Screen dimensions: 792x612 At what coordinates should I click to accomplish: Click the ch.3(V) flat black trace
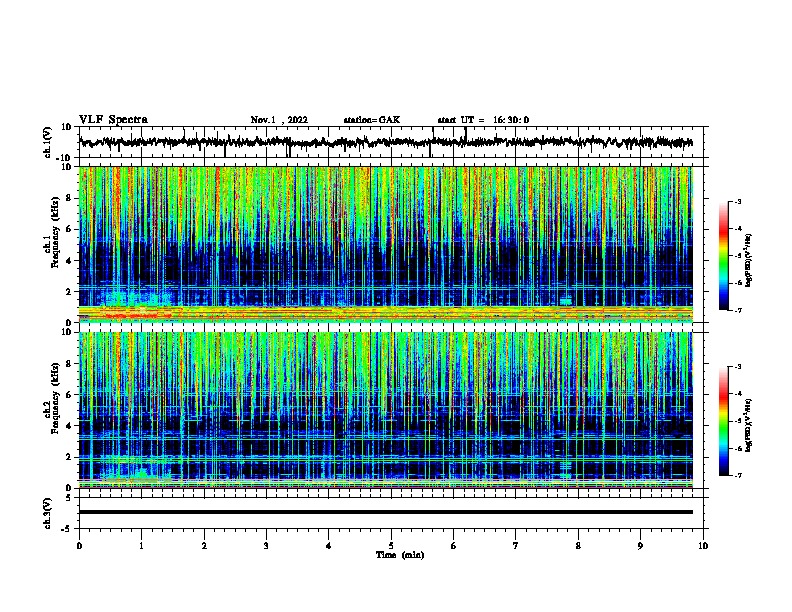[x=386, y=512]
